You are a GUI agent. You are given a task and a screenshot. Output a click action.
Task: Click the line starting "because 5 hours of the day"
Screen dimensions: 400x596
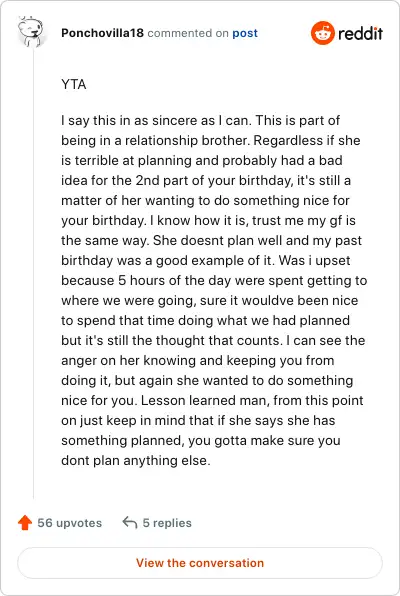214,281
